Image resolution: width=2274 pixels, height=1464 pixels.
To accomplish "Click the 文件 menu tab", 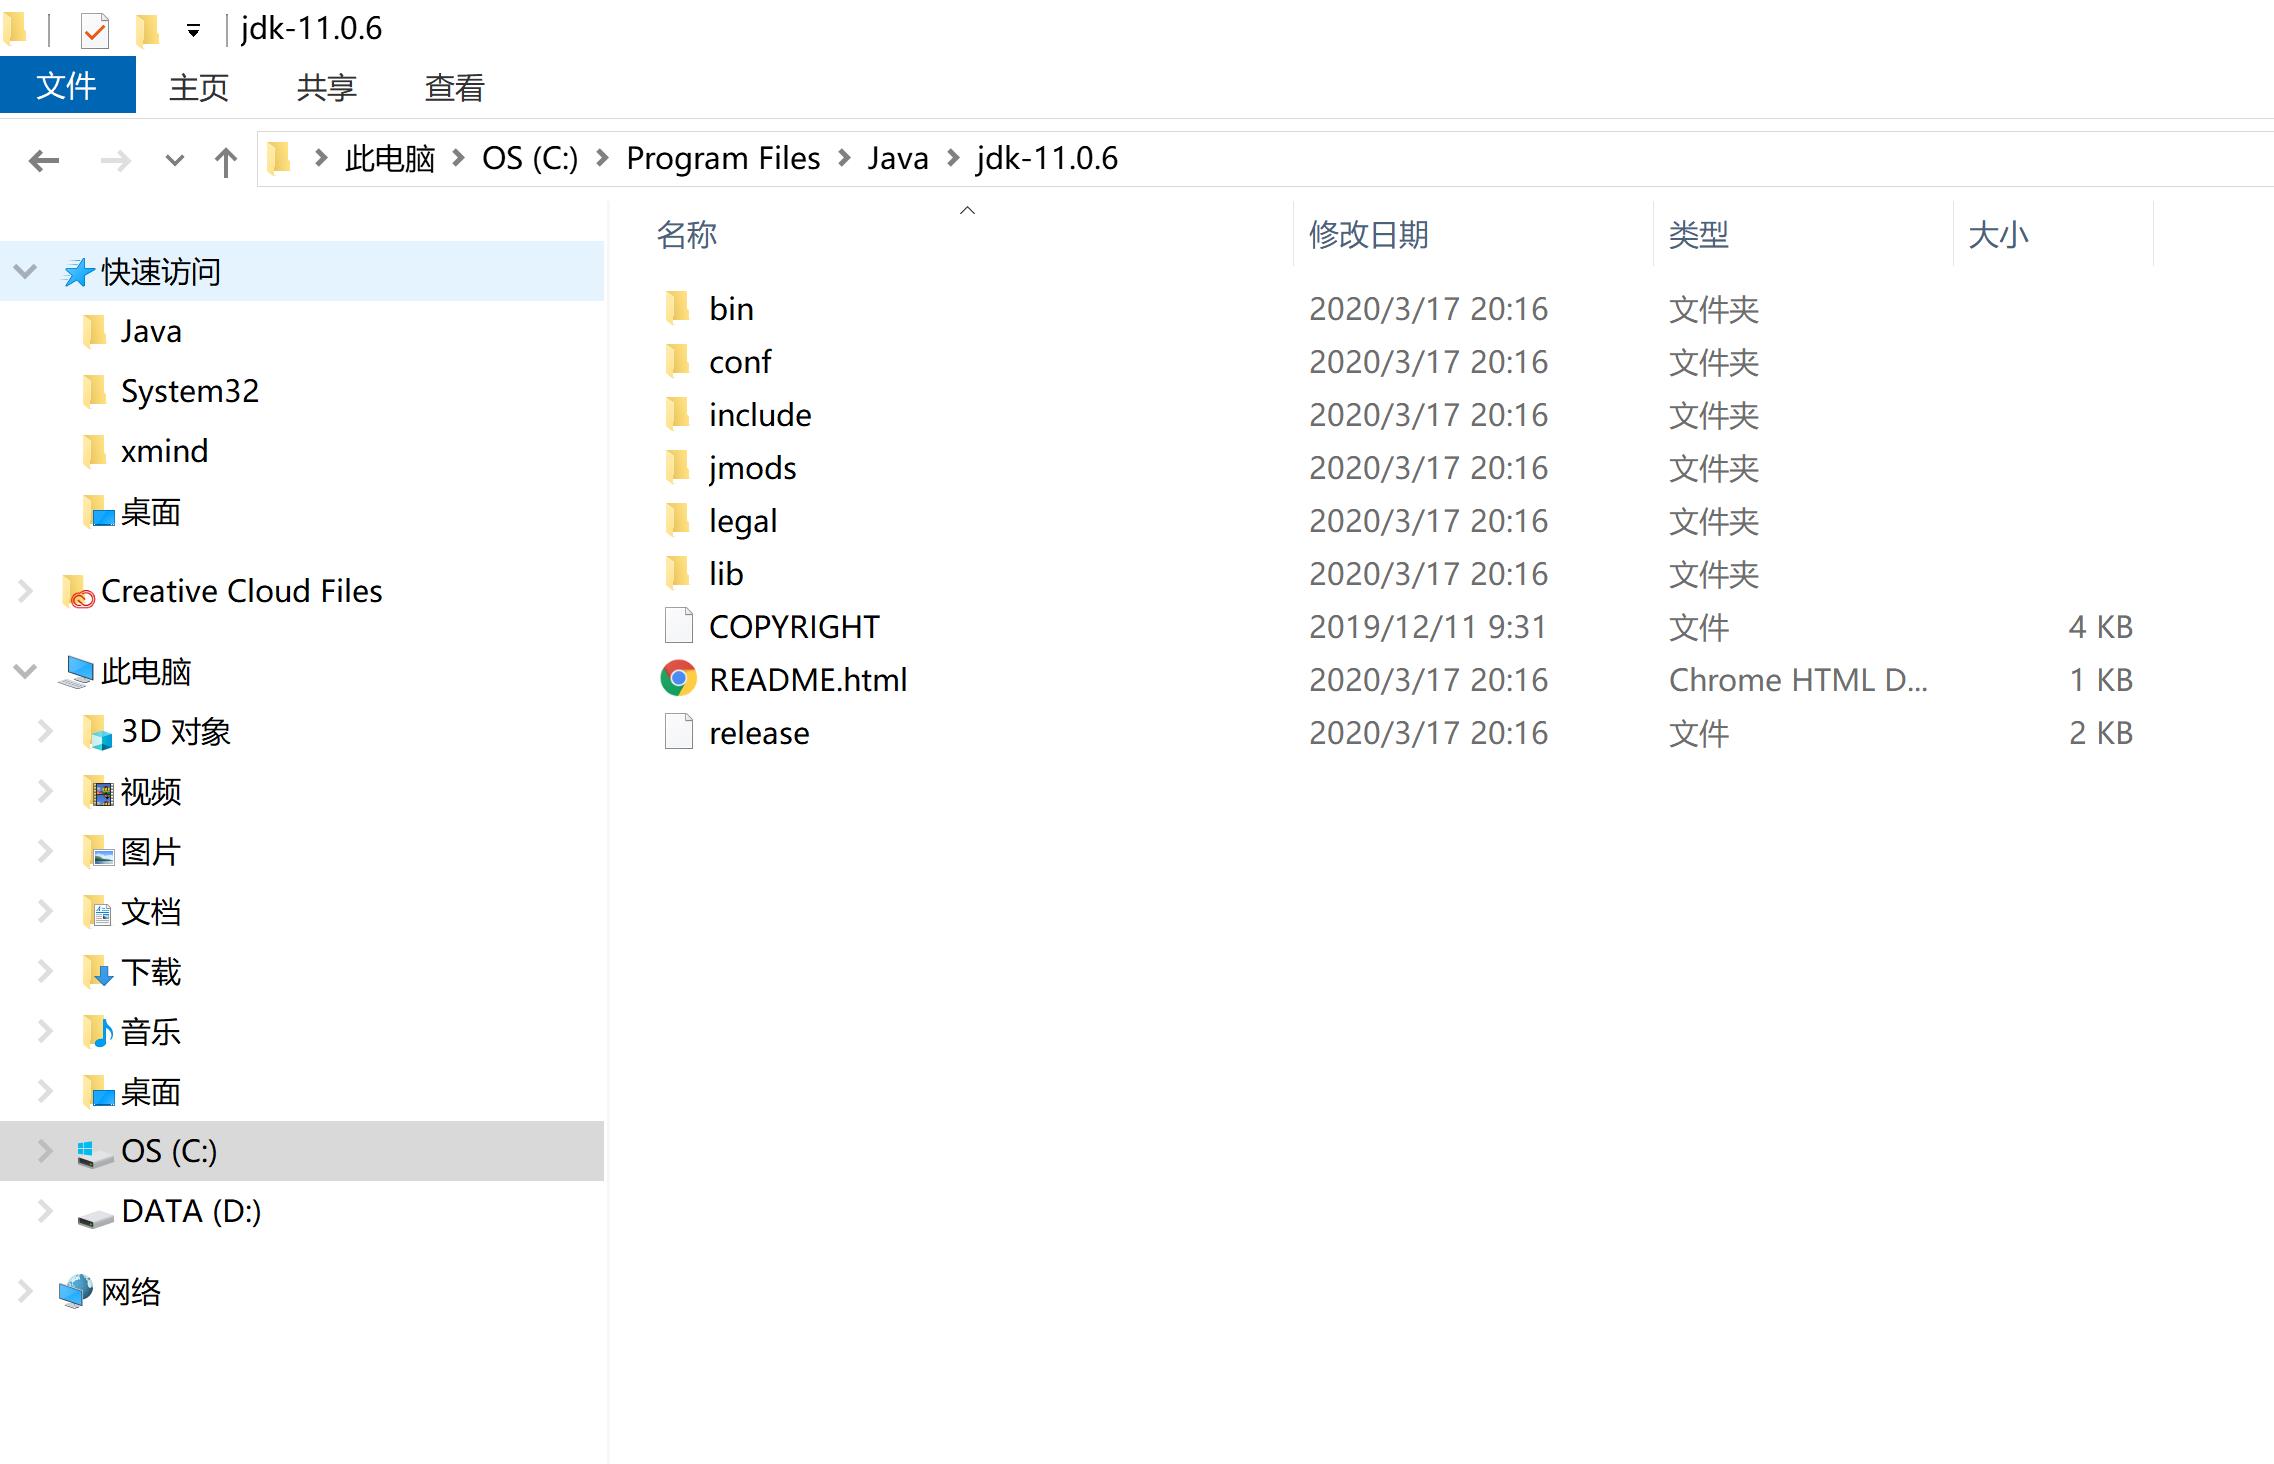I will 66,85.
